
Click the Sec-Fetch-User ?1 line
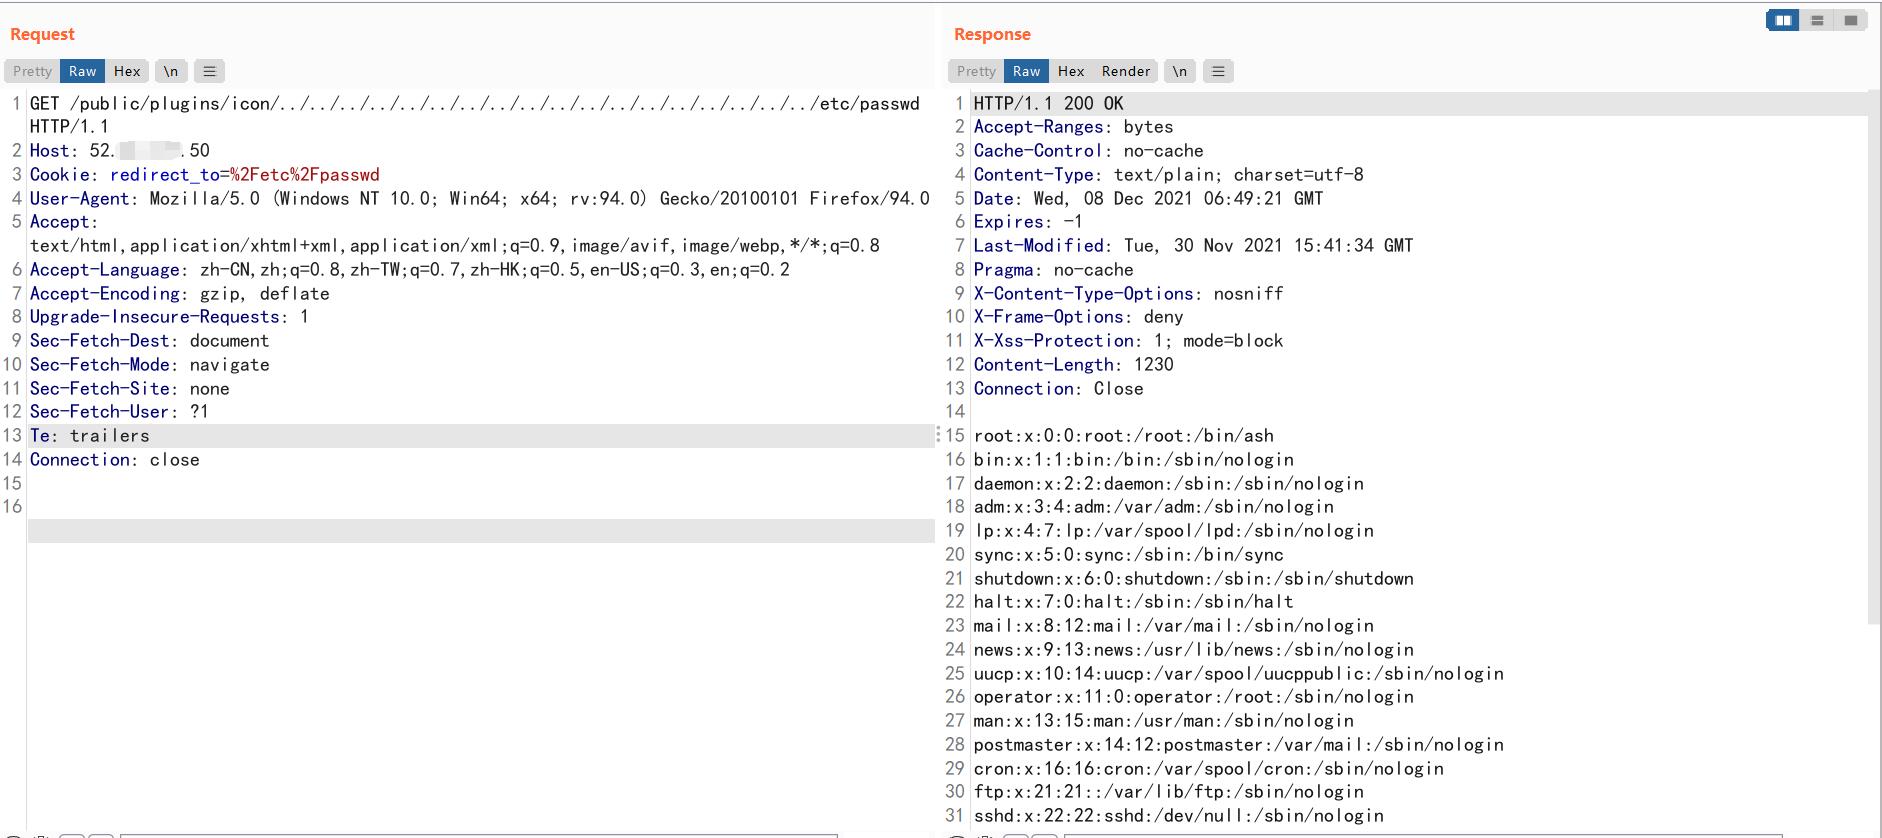(x=119, y=412)
